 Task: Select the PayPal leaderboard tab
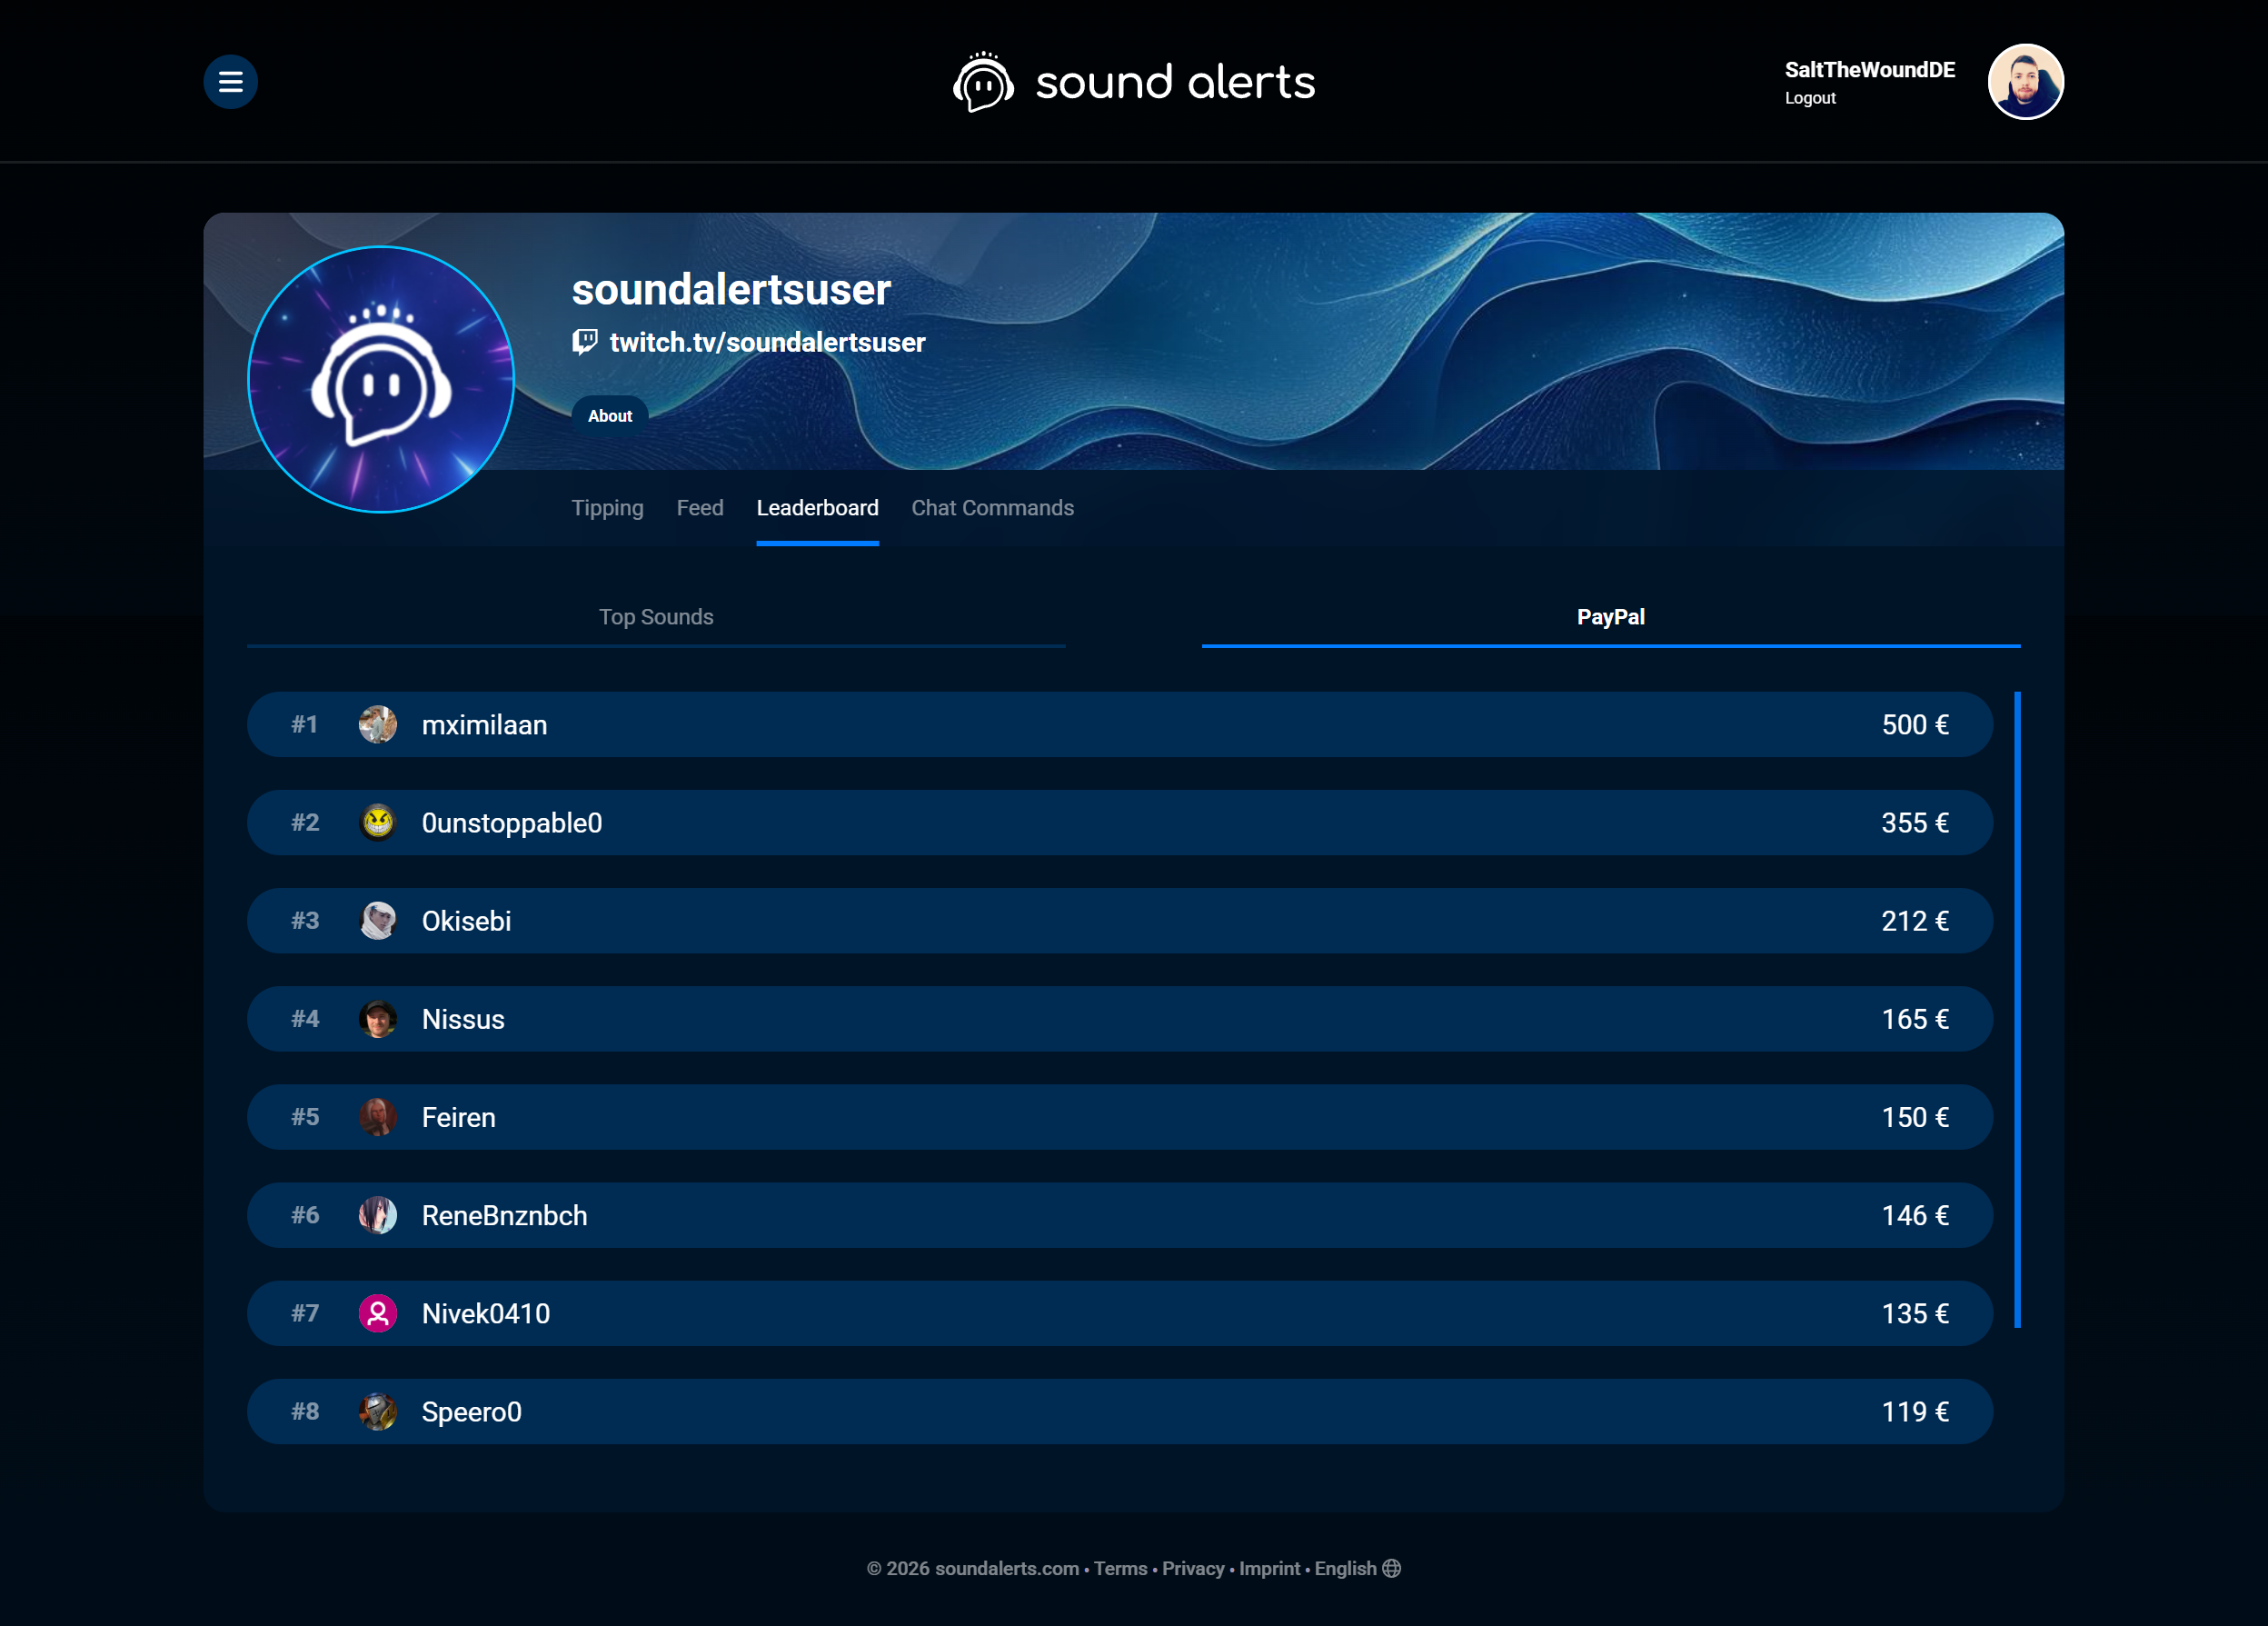[x=1610, y=617]
